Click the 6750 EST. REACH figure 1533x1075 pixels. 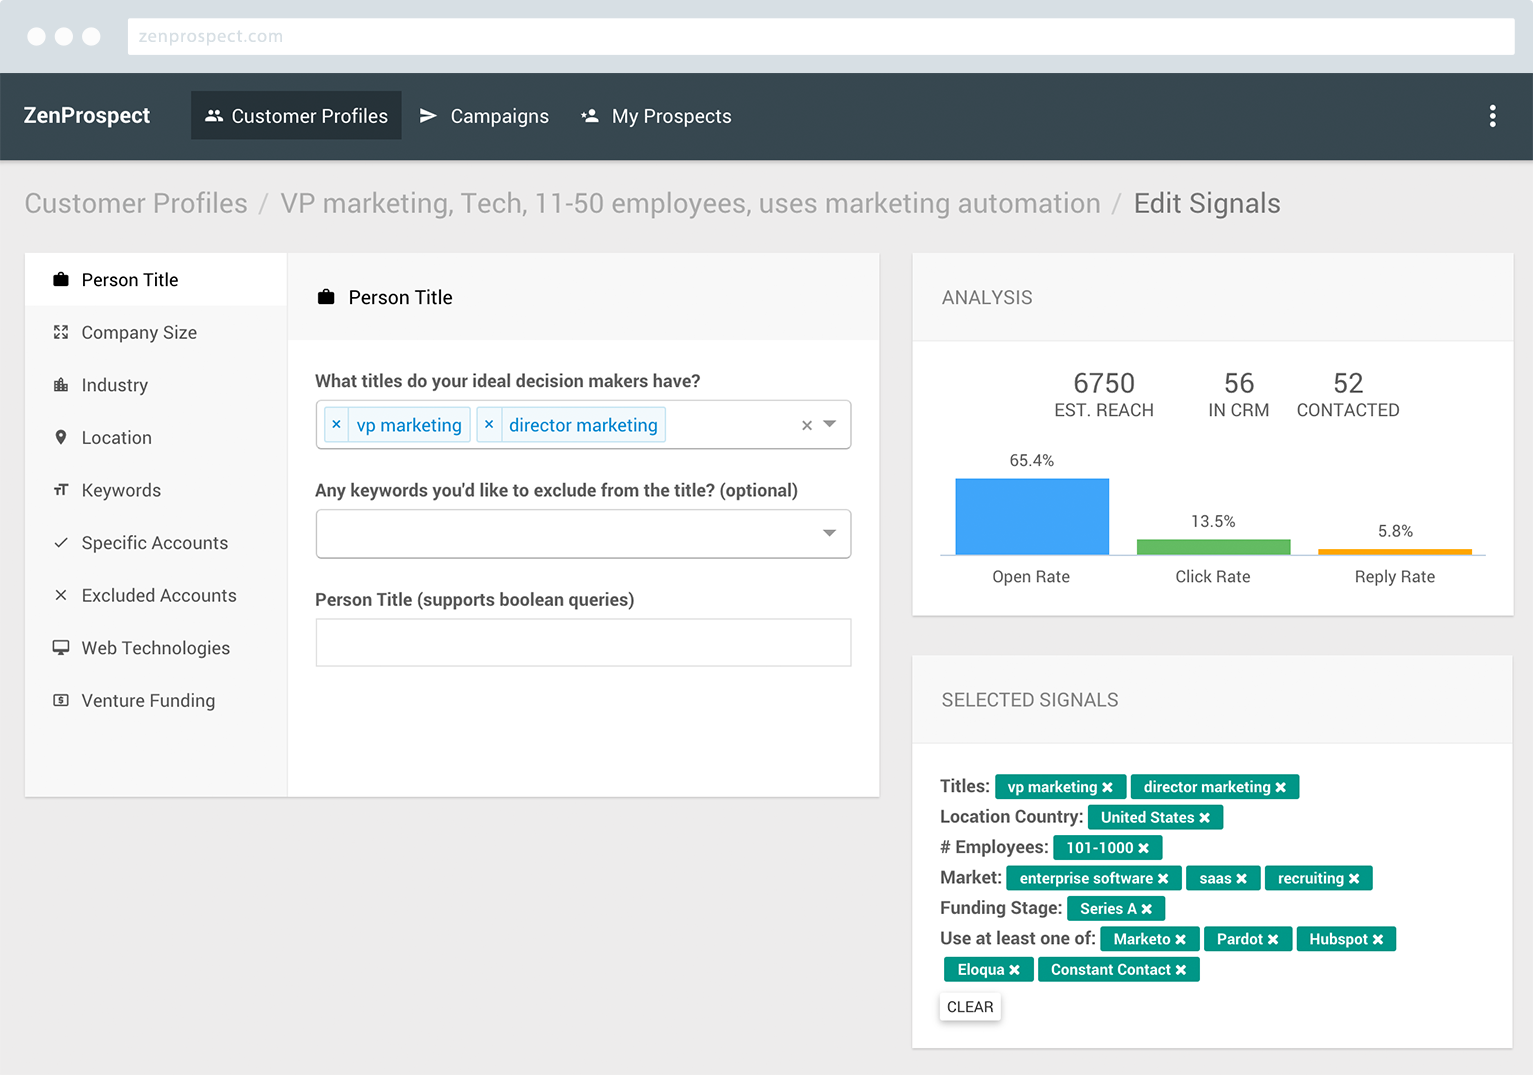1104,395
